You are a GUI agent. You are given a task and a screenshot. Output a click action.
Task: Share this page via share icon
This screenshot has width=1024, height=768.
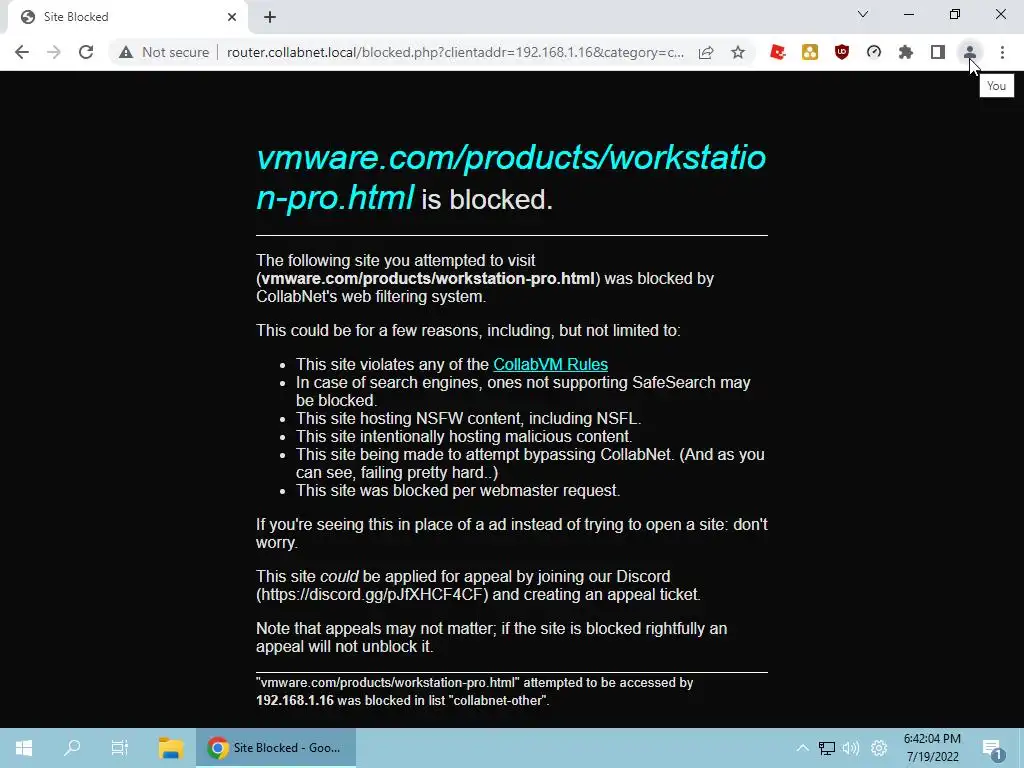click(x=706, y=52)
